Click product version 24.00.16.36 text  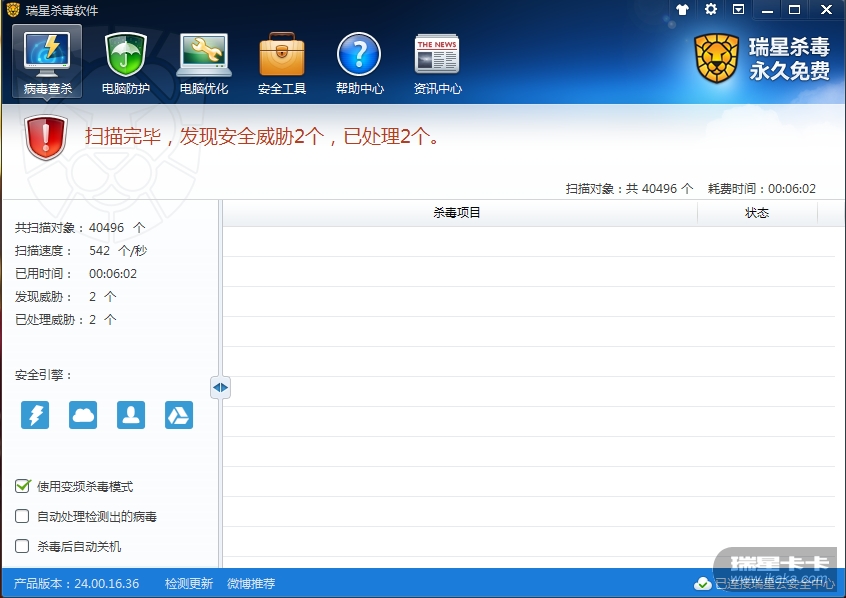(76, 583)
